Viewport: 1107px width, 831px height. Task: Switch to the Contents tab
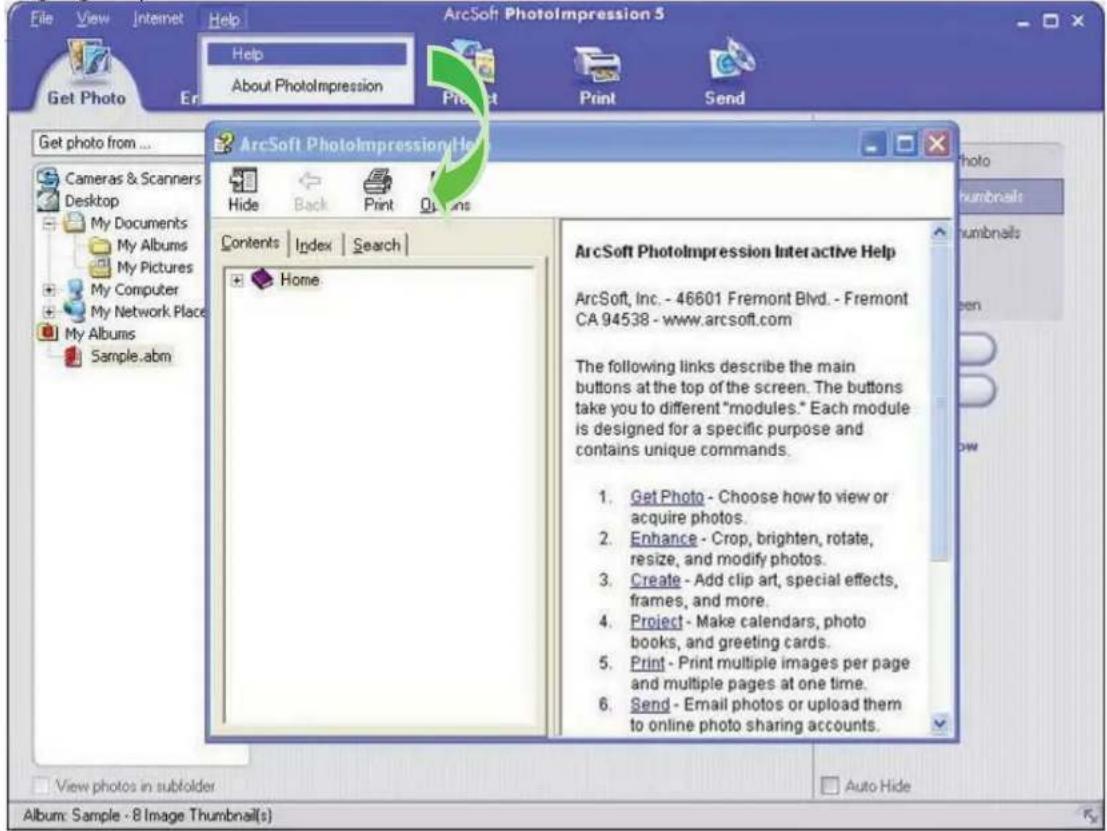[251, 243]
